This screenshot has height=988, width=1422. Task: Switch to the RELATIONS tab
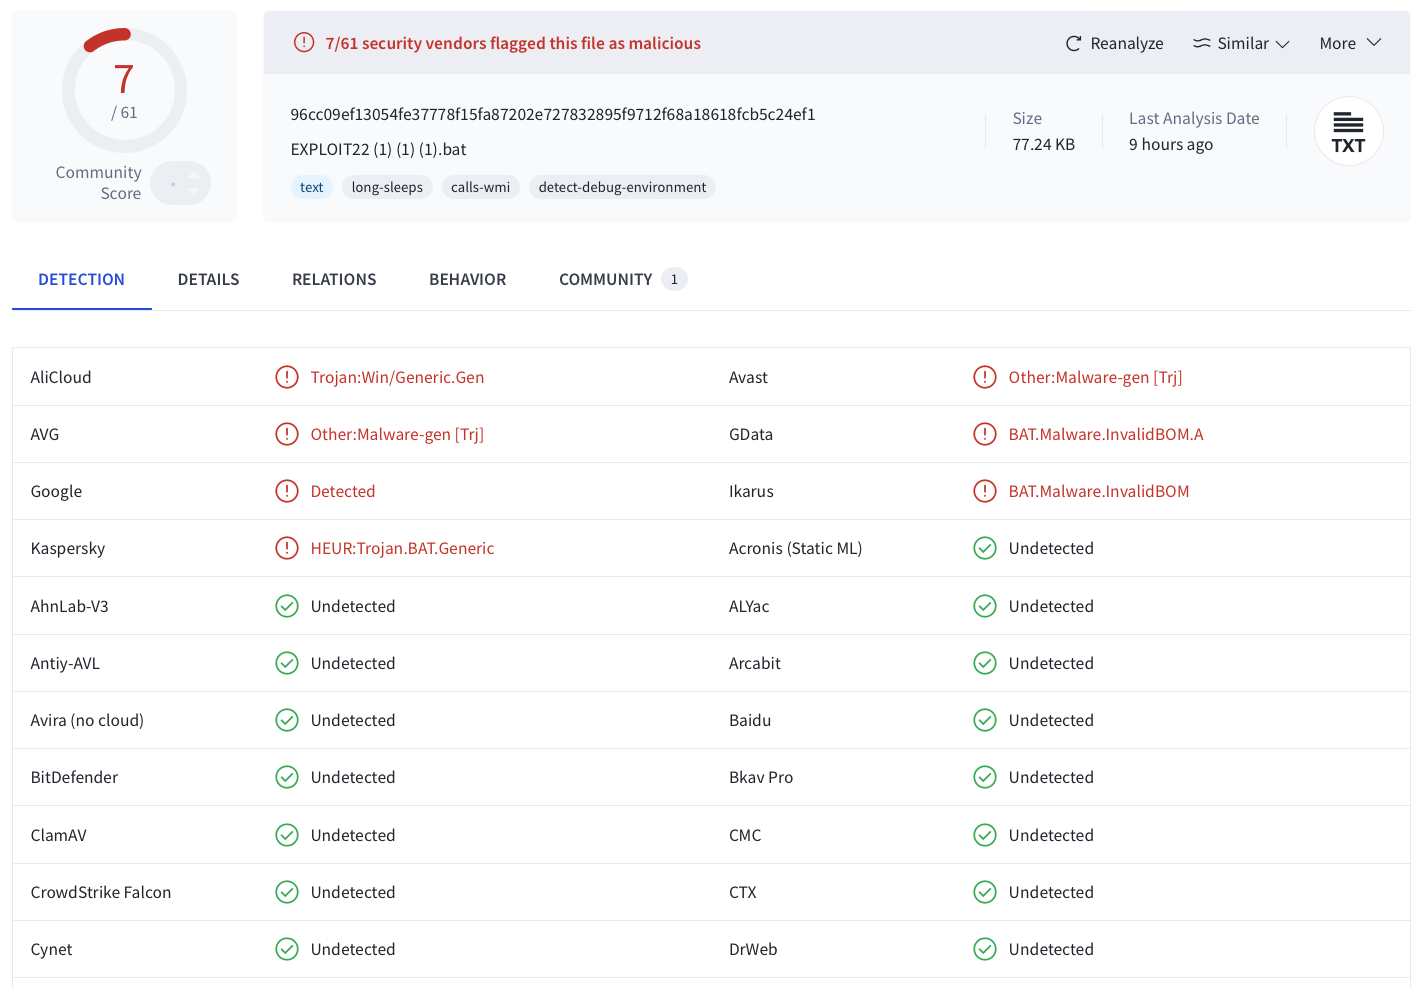click(x=334, y=279)
